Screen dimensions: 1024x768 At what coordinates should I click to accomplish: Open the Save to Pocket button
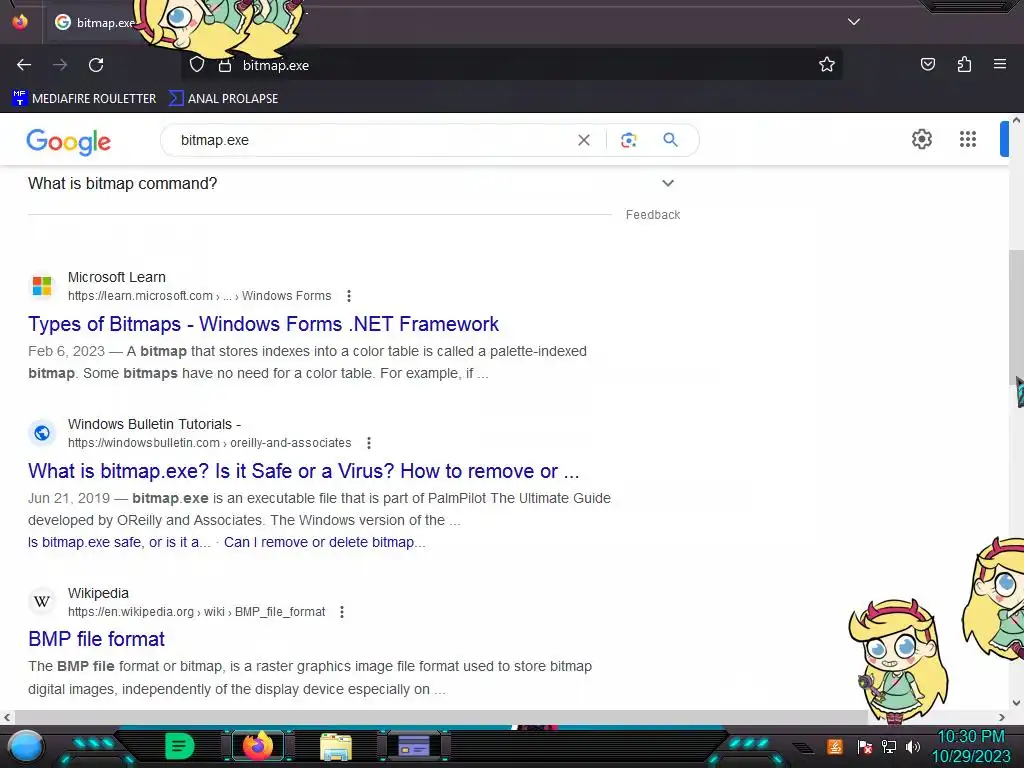(x=927, y=64)
